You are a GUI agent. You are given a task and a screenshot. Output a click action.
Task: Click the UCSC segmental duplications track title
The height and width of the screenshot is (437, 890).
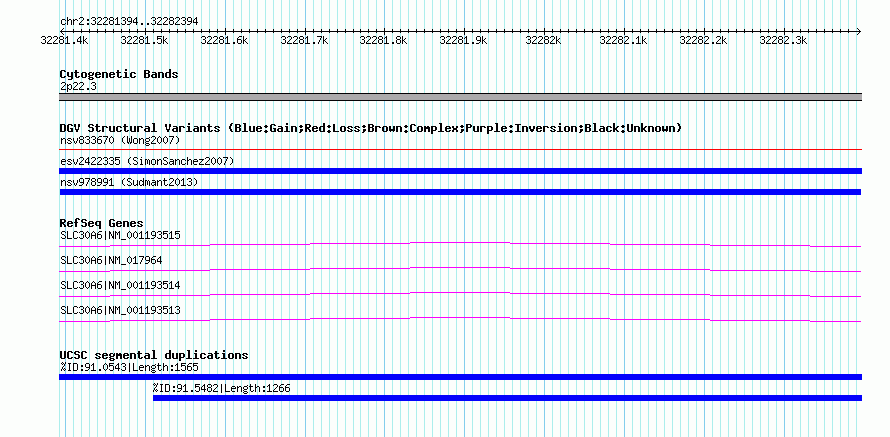click(x=154, y=355)
